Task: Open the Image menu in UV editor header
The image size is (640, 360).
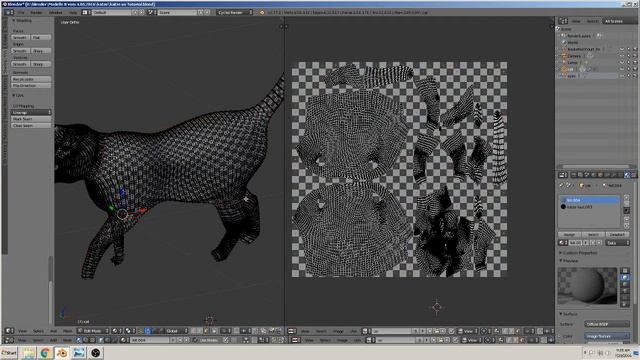Action: coord(338,331)
